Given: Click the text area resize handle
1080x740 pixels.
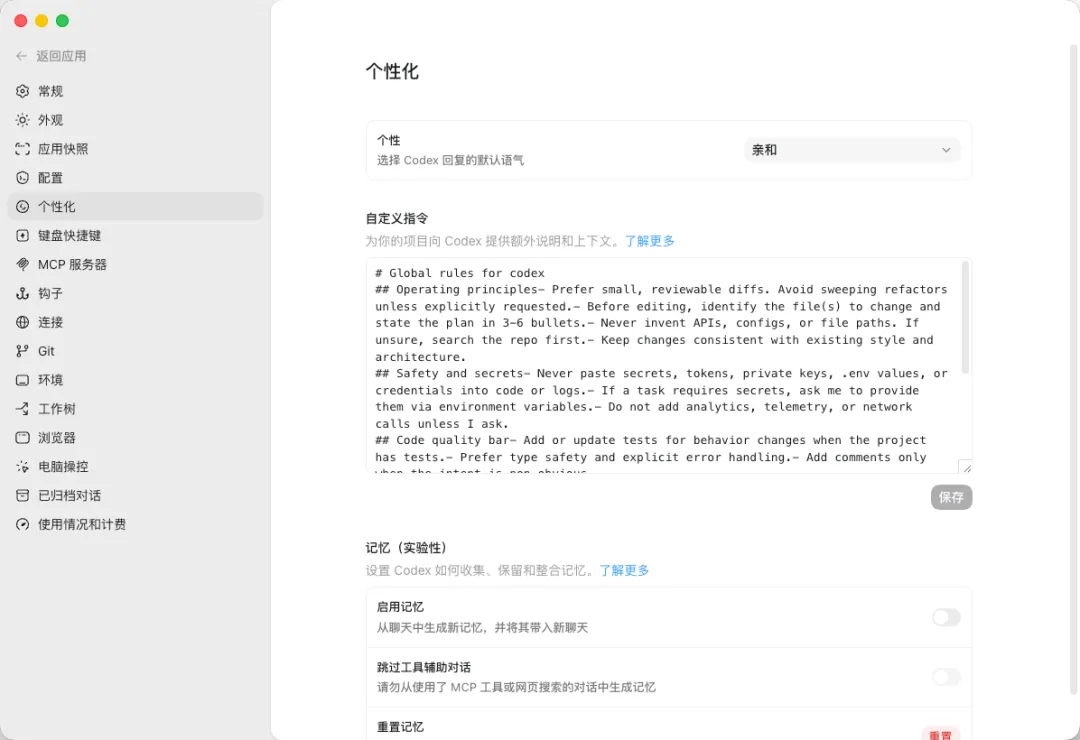Looking at the screenshot, I should pyautogui.click(x=966, y=466).
